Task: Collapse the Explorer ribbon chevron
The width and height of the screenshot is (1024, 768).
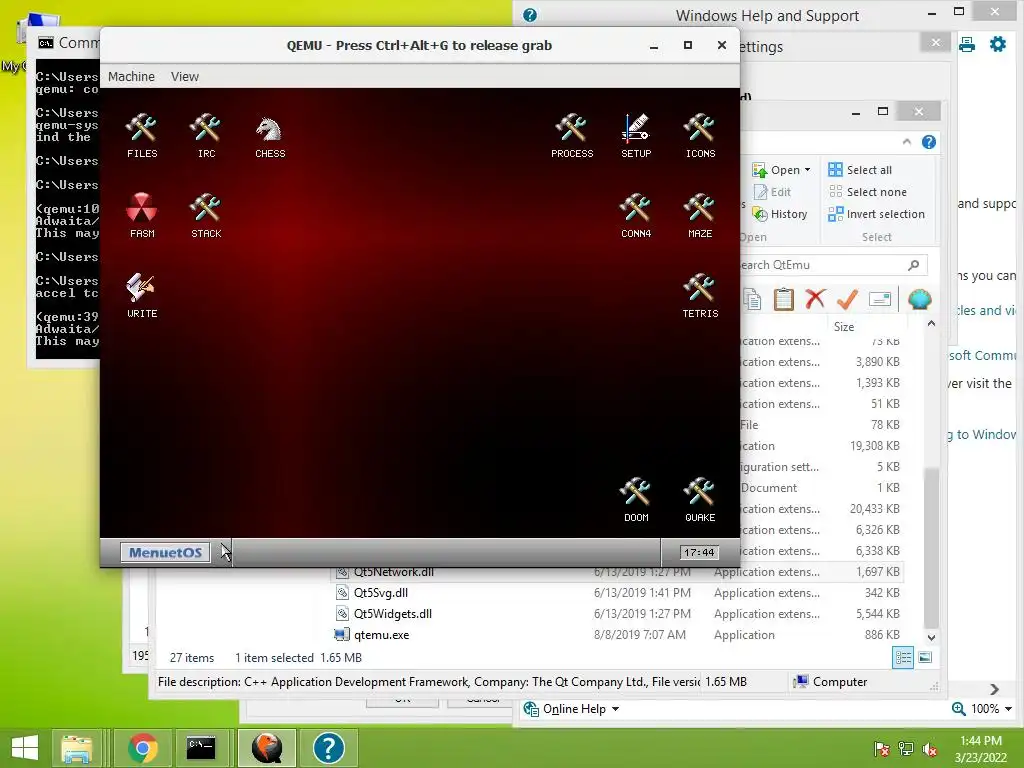Action: tap(906, 142)
